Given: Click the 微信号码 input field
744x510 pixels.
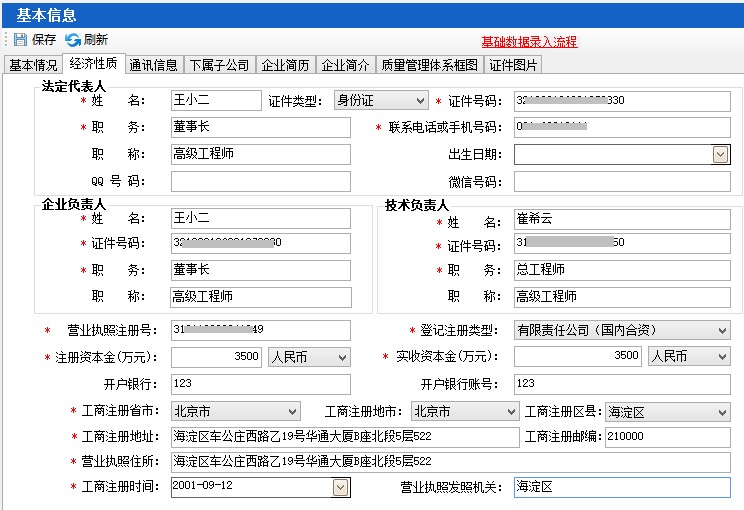Looking at the screenshot, I should 622,182.
